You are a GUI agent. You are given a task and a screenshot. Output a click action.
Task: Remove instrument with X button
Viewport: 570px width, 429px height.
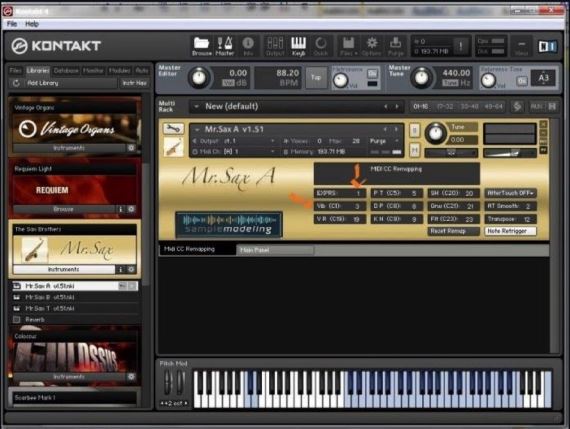[543, 124]
